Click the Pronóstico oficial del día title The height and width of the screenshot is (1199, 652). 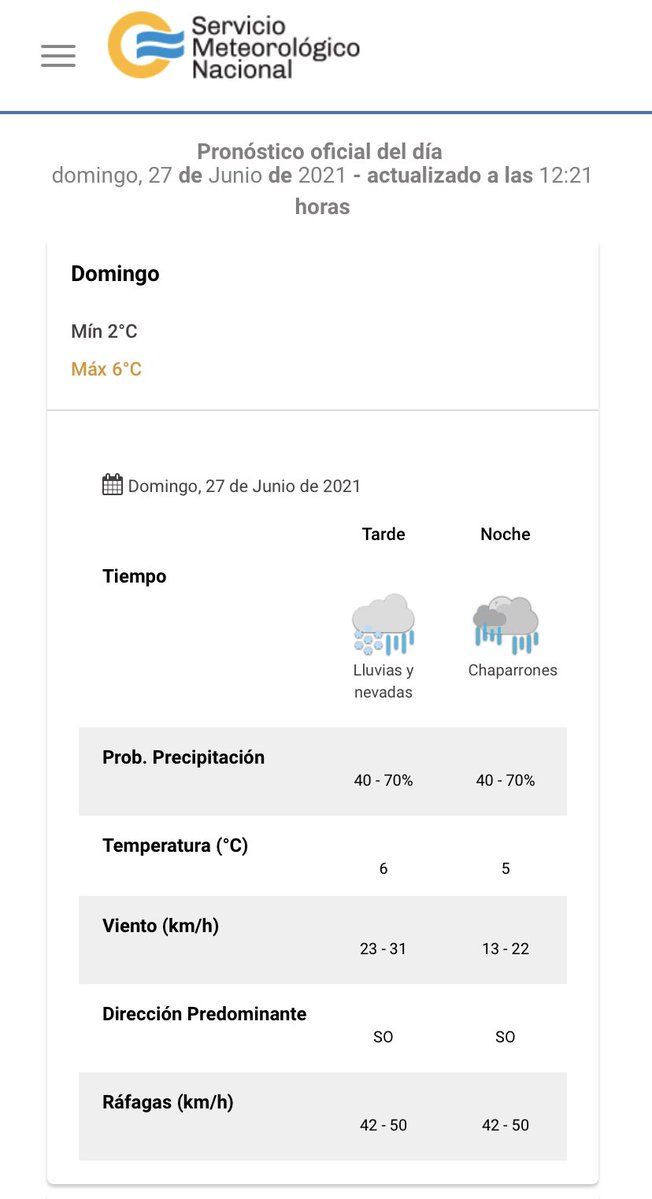[319, 152]
